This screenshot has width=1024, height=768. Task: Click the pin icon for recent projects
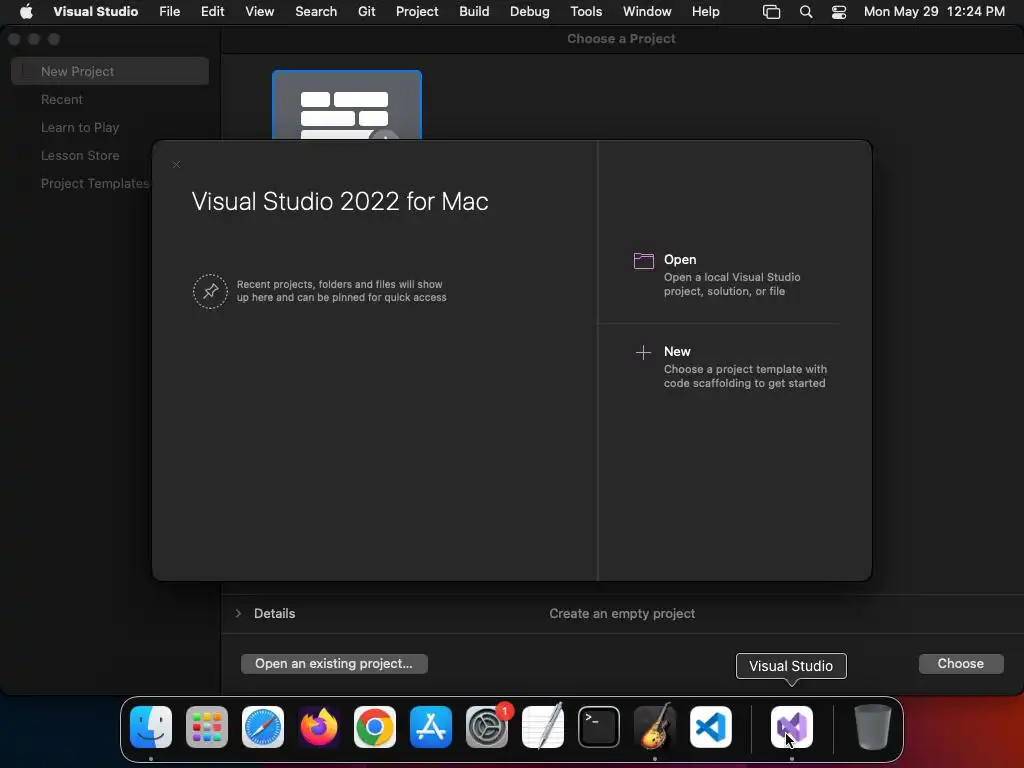tap(210, 291)
